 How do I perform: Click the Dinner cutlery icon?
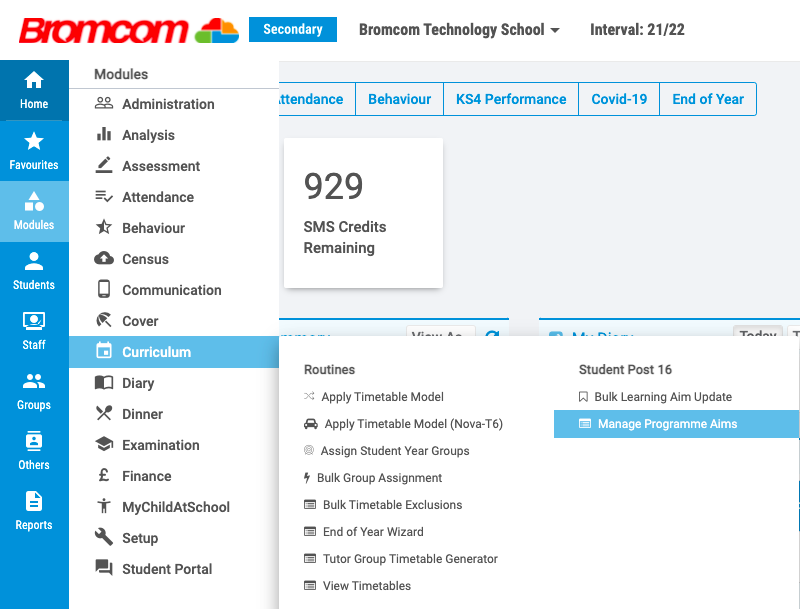[x=104, y=413]
